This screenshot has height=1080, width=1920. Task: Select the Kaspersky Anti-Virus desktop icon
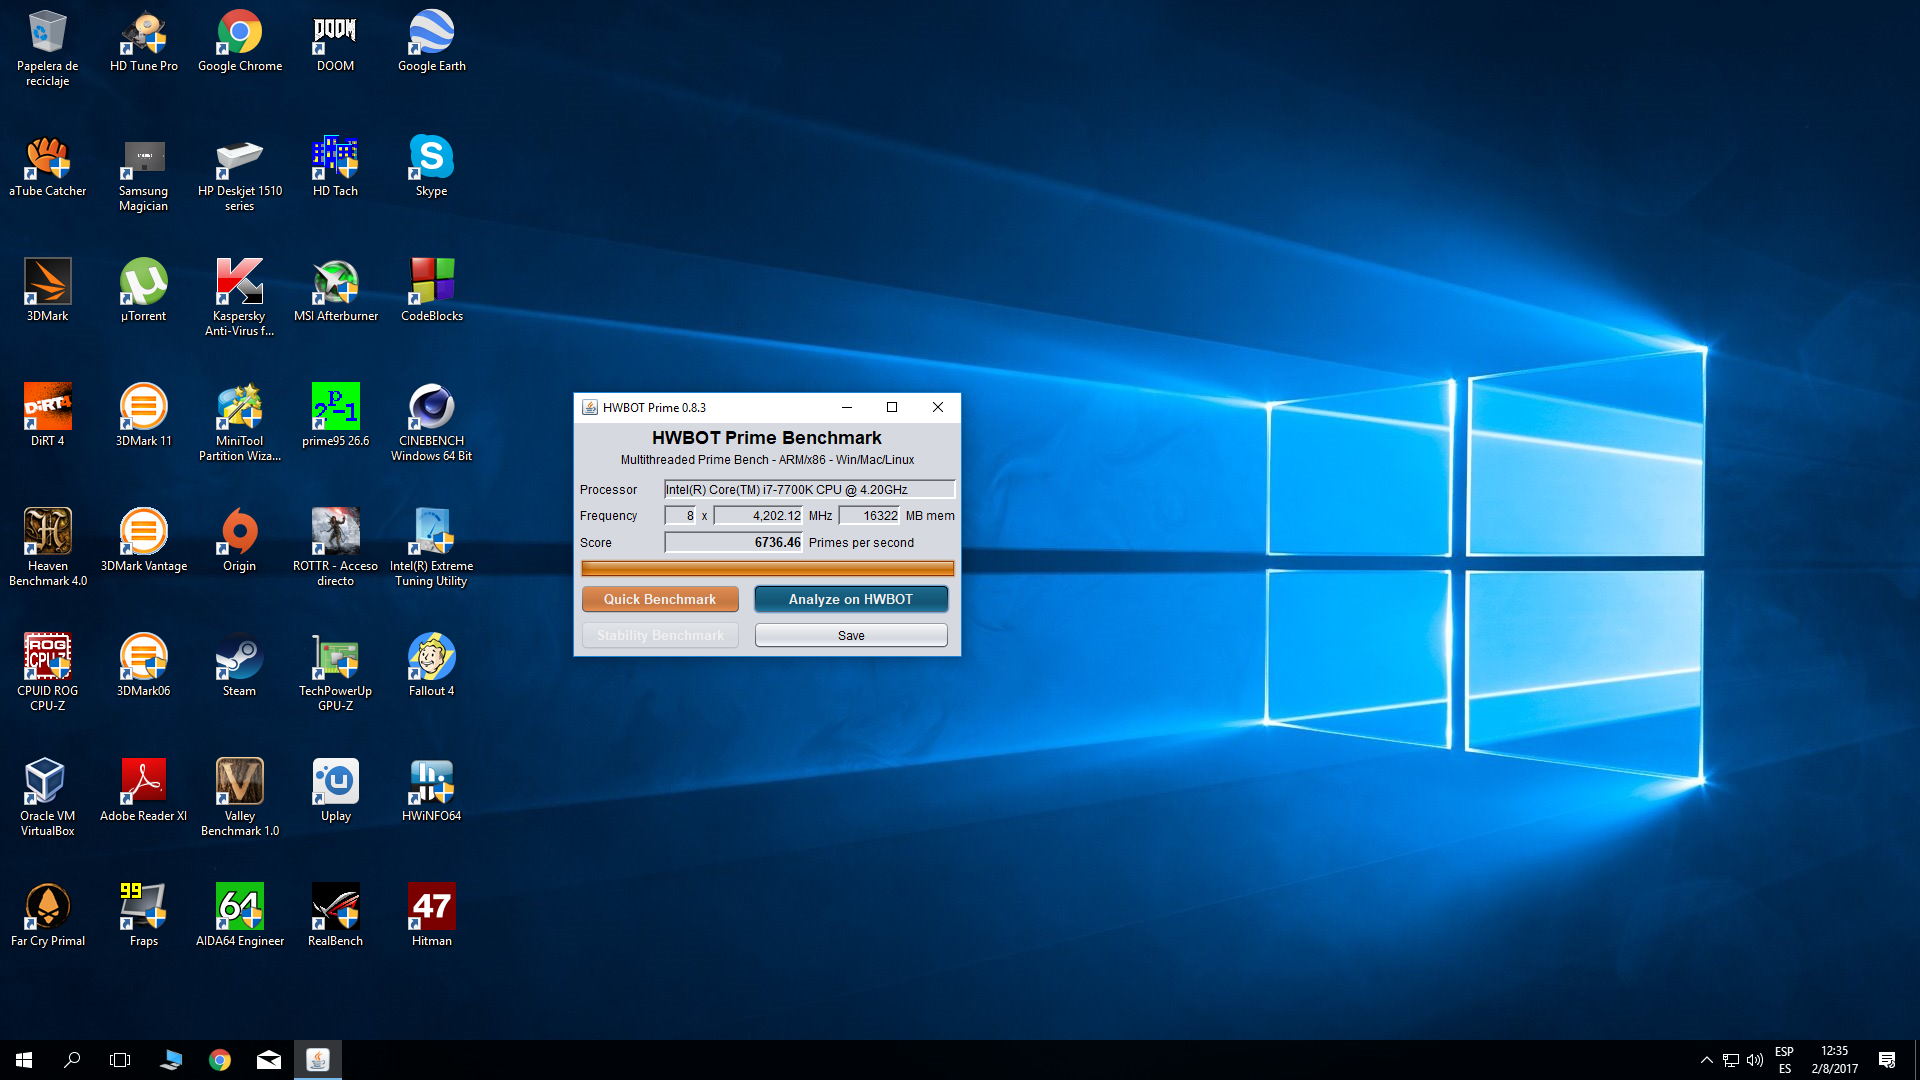click(240, 298)
